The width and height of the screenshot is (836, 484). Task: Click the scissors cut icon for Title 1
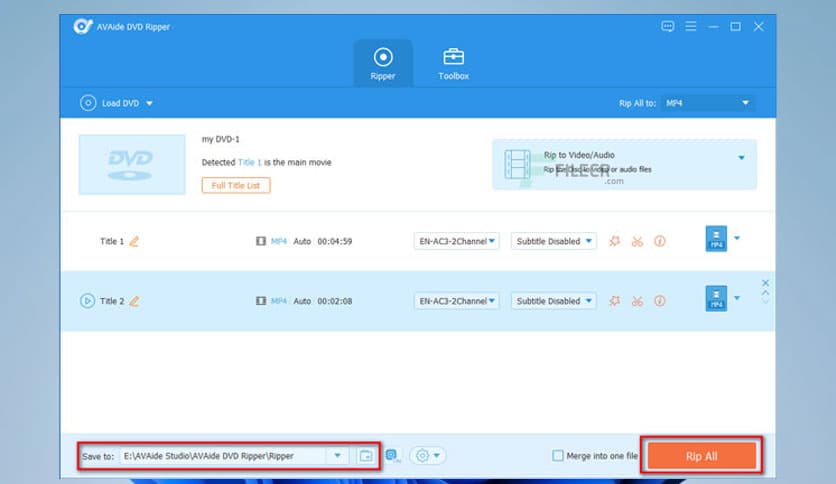pyautogui.click(x=637, y=241)
